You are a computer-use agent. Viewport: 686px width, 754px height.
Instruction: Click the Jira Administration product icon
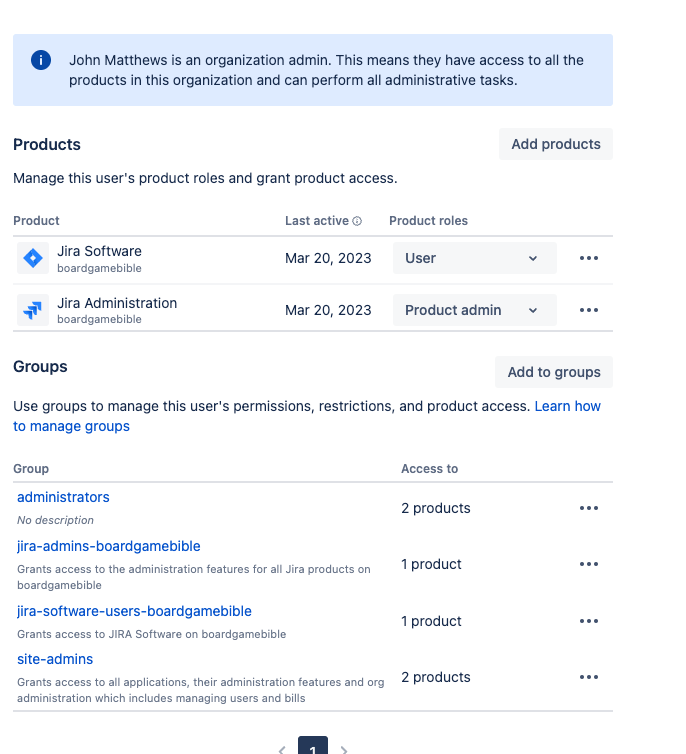pos(33,310)
